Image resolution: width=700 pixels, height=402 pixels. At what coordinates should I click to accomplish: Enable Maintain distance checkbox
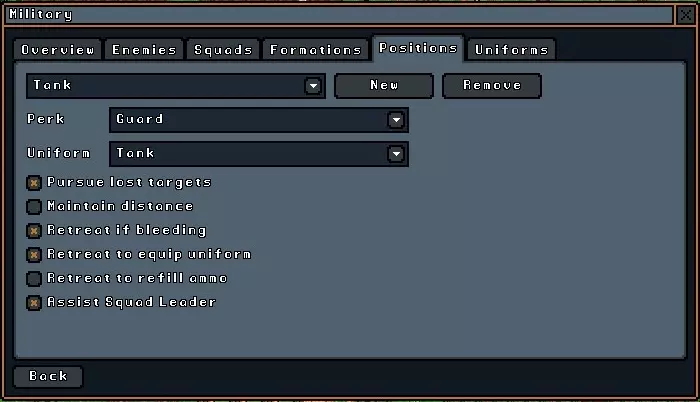coord(34,207)
